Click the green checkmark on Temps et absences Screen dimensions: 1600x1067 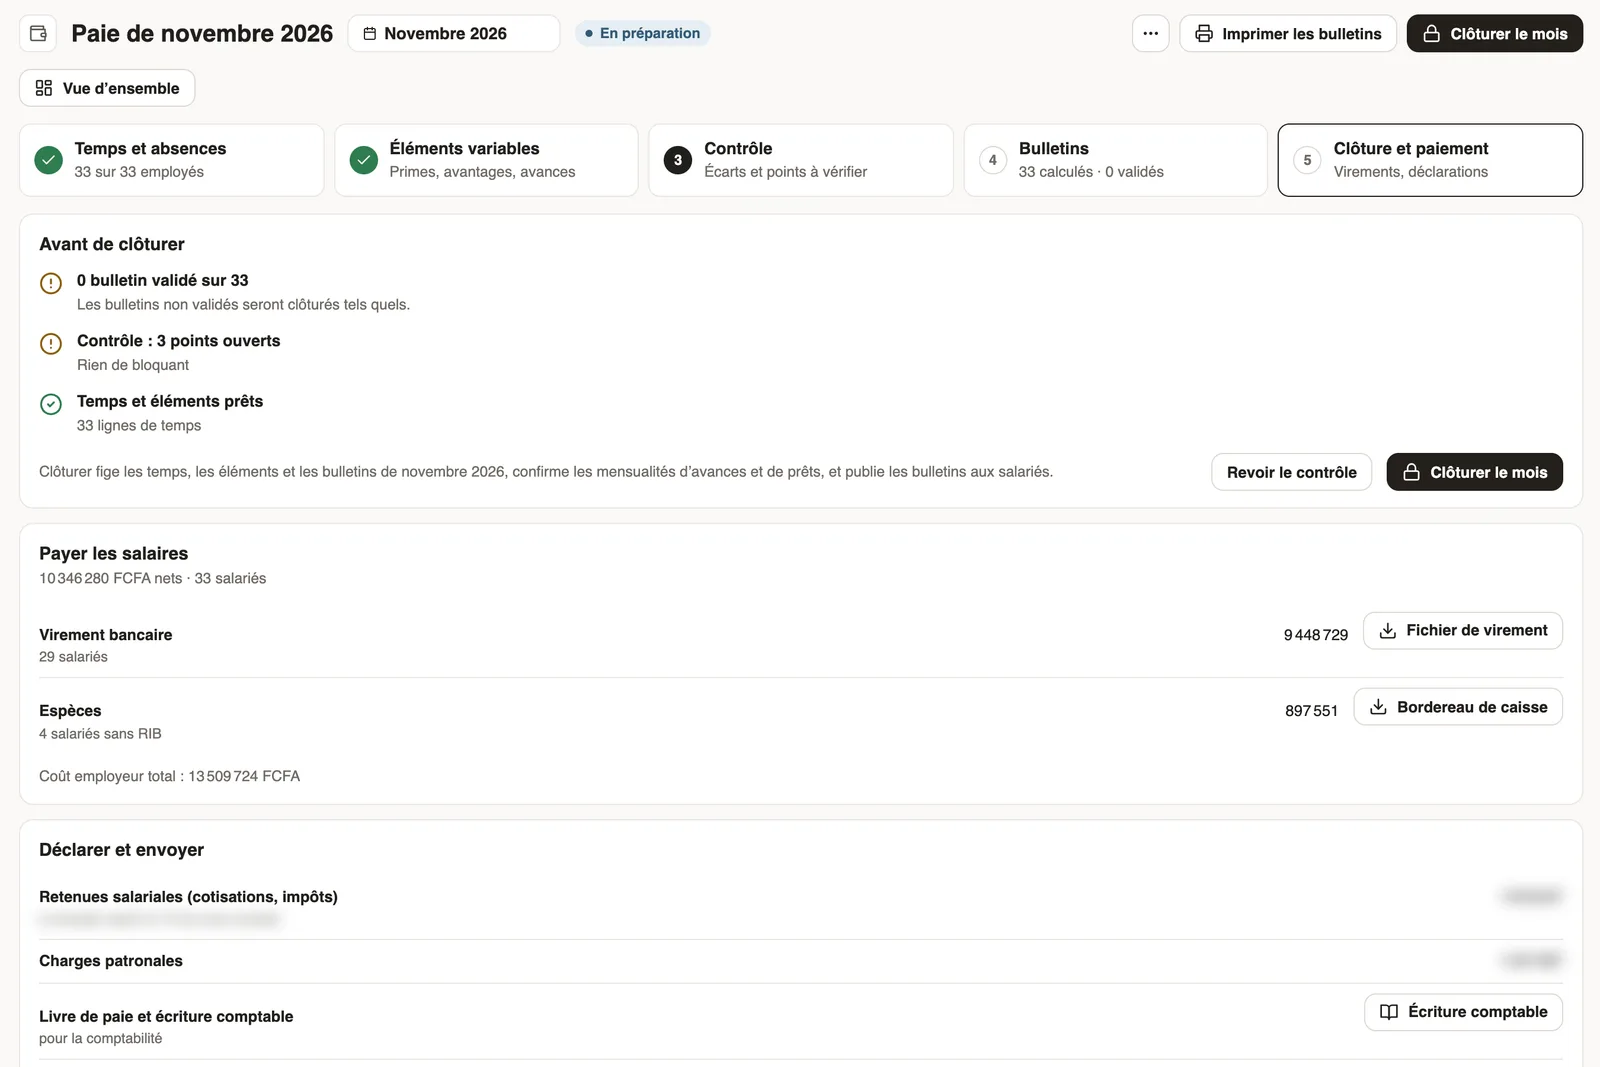(49, 160)
